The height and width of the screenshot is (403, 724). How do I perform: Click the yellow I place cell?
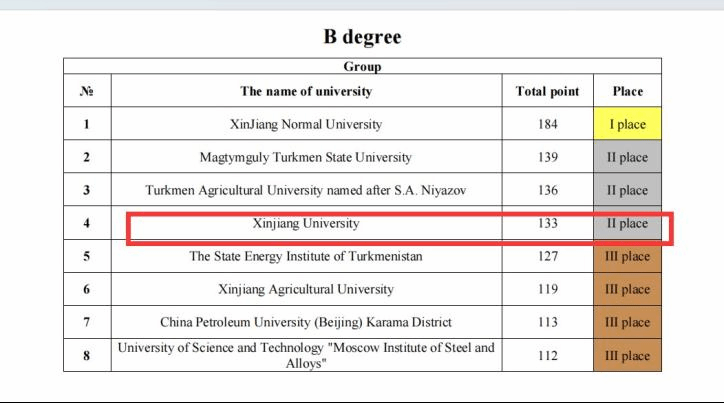coord(627,124)
